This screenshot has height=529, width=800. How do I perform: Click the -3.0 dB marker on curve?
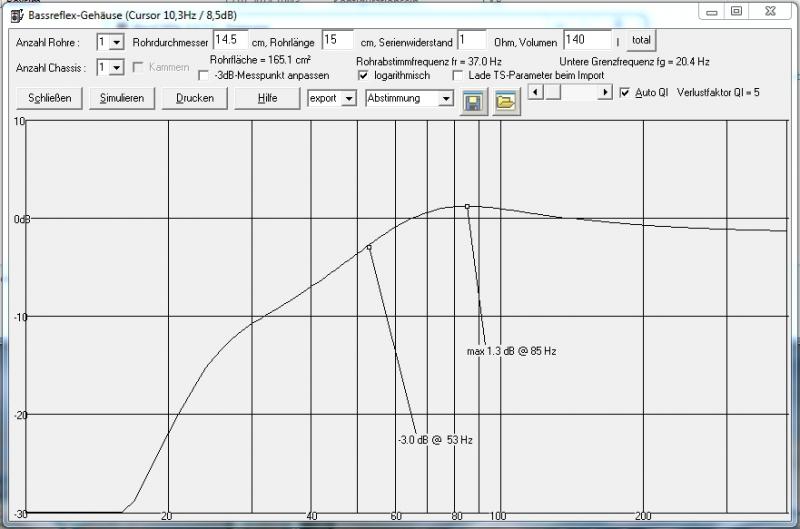369,246
